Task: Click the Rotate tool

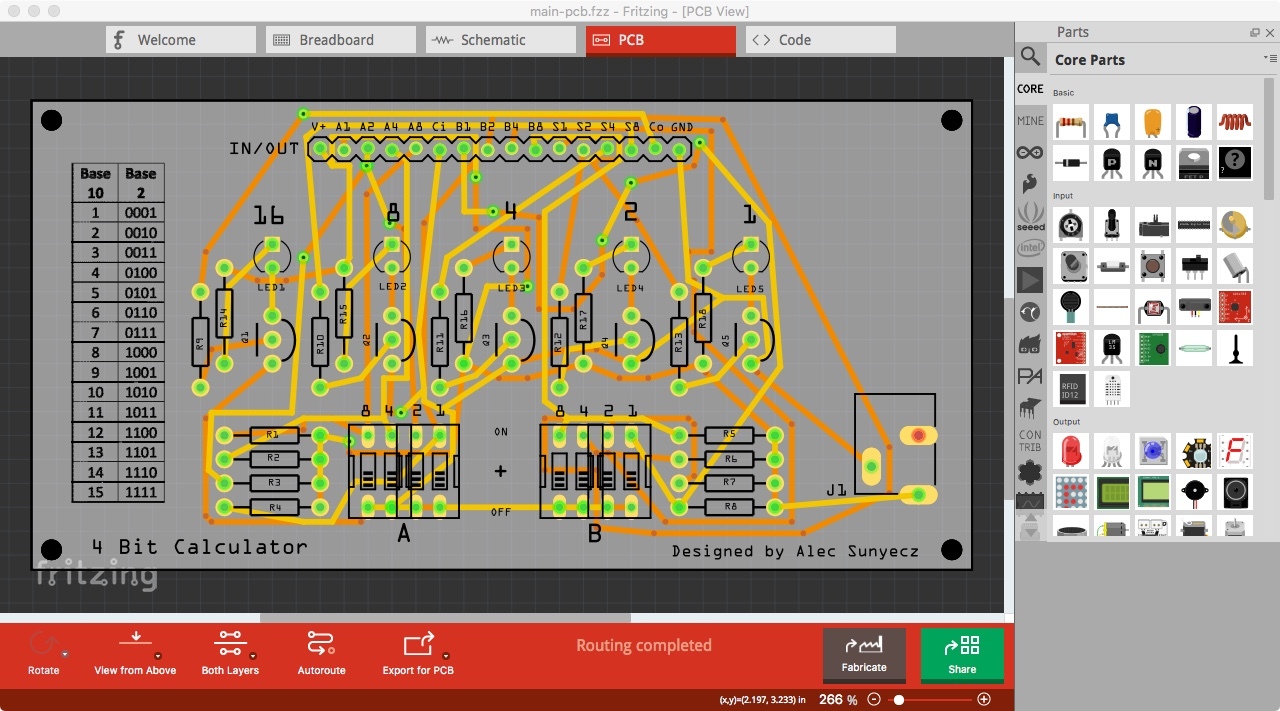Action: (44, 653)
